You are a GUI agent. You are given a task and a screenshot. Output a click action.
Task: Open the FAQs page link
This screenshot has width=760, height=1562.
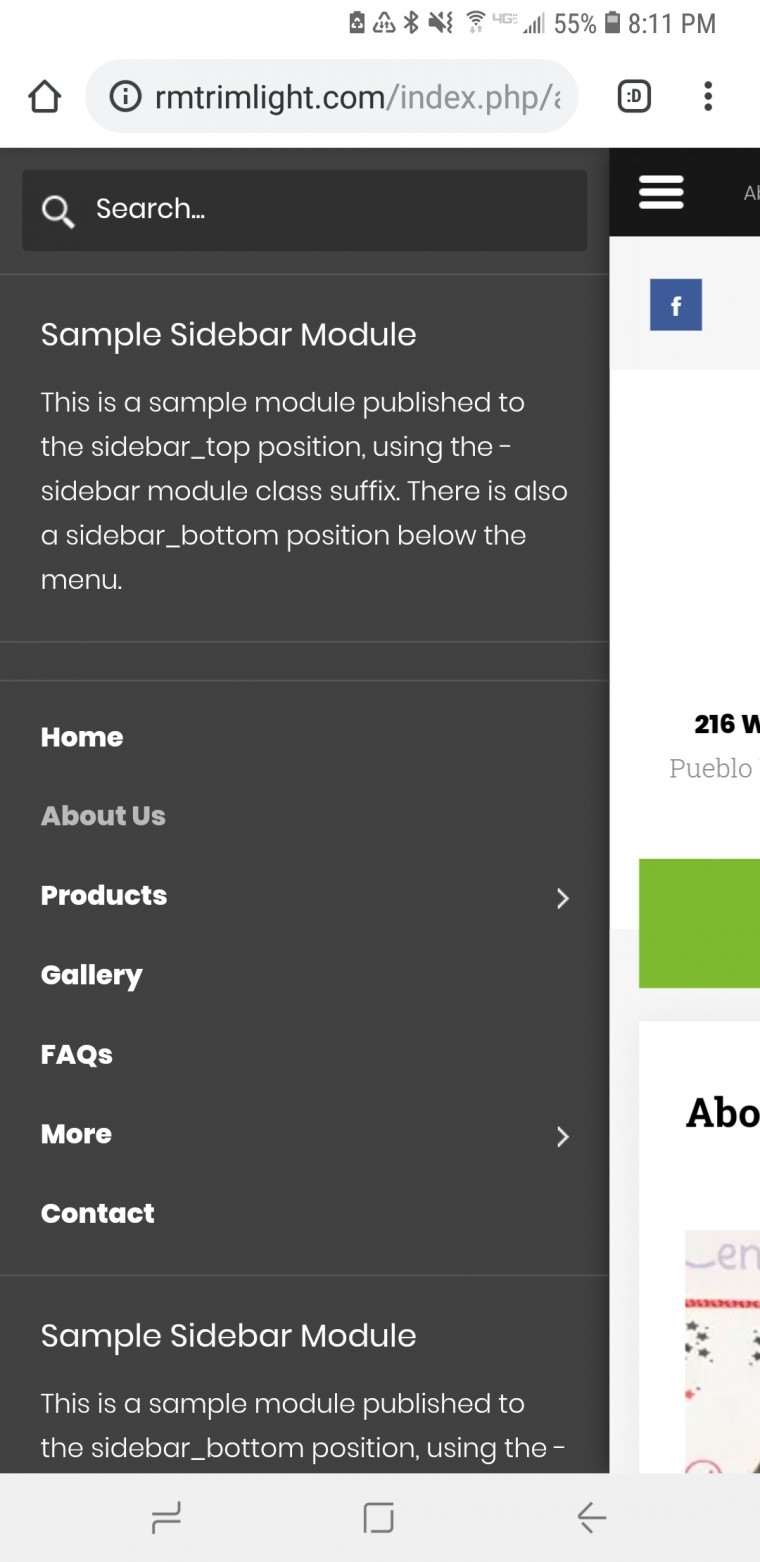77,1054
